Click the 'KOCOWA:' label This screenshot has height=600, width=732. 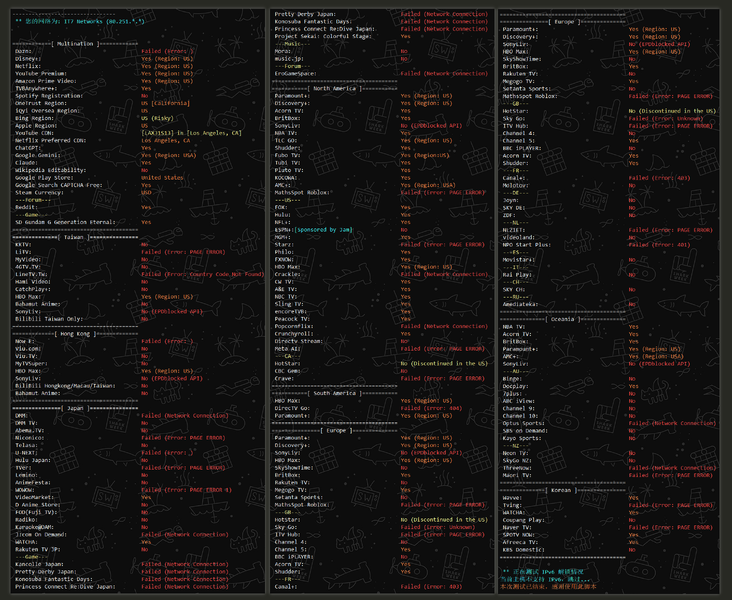[x=286, y=178]
